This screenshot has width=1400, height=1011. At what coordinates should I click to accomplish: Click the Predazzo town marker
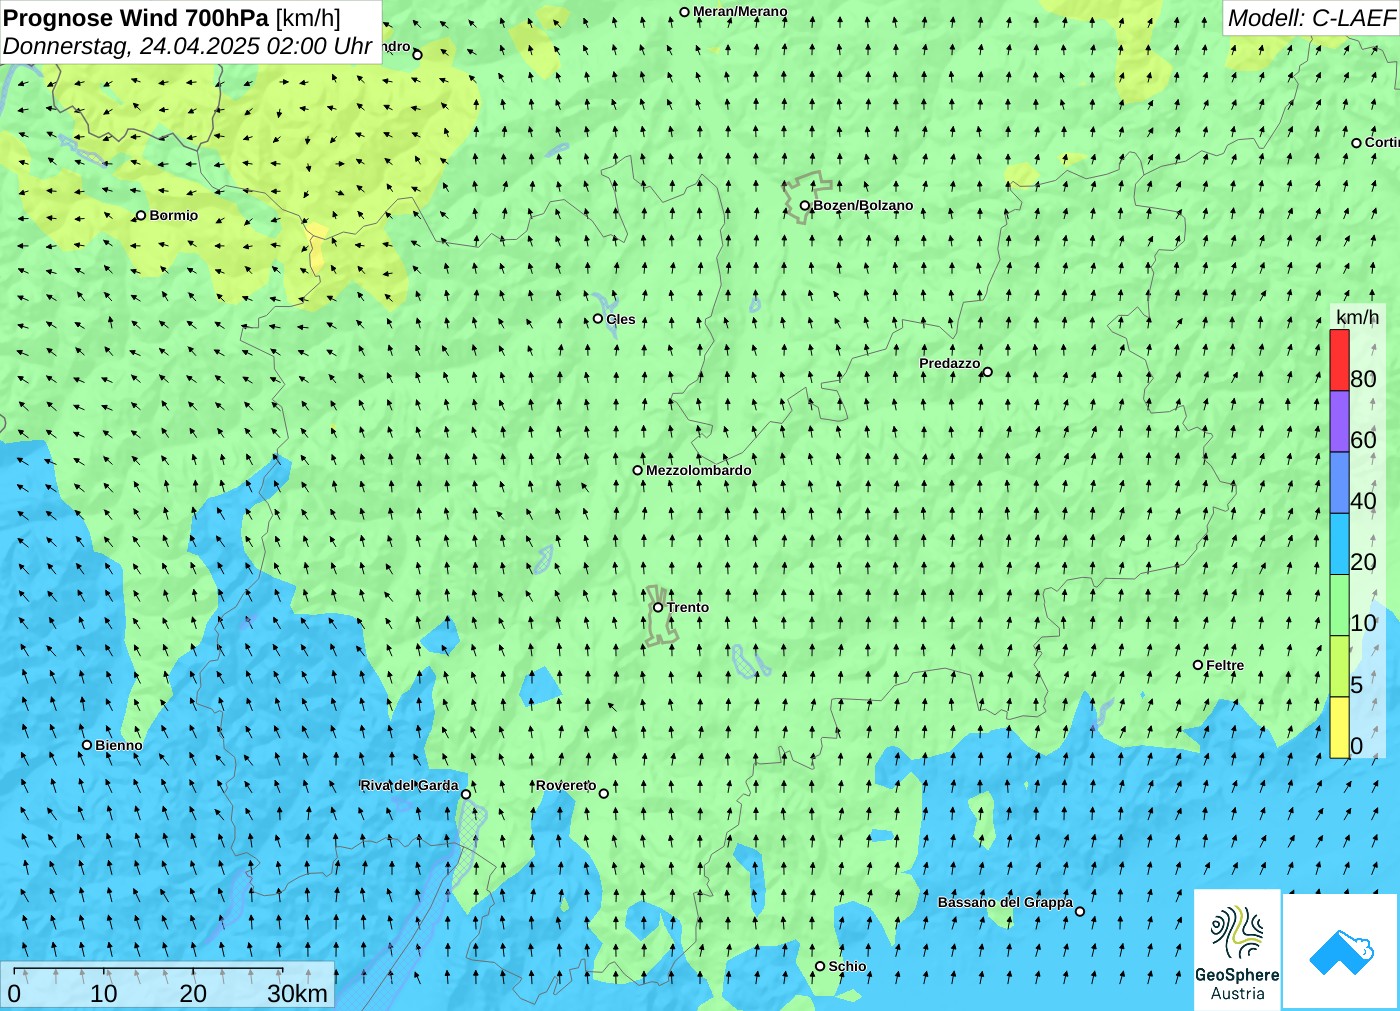click(x=987, y=372)
